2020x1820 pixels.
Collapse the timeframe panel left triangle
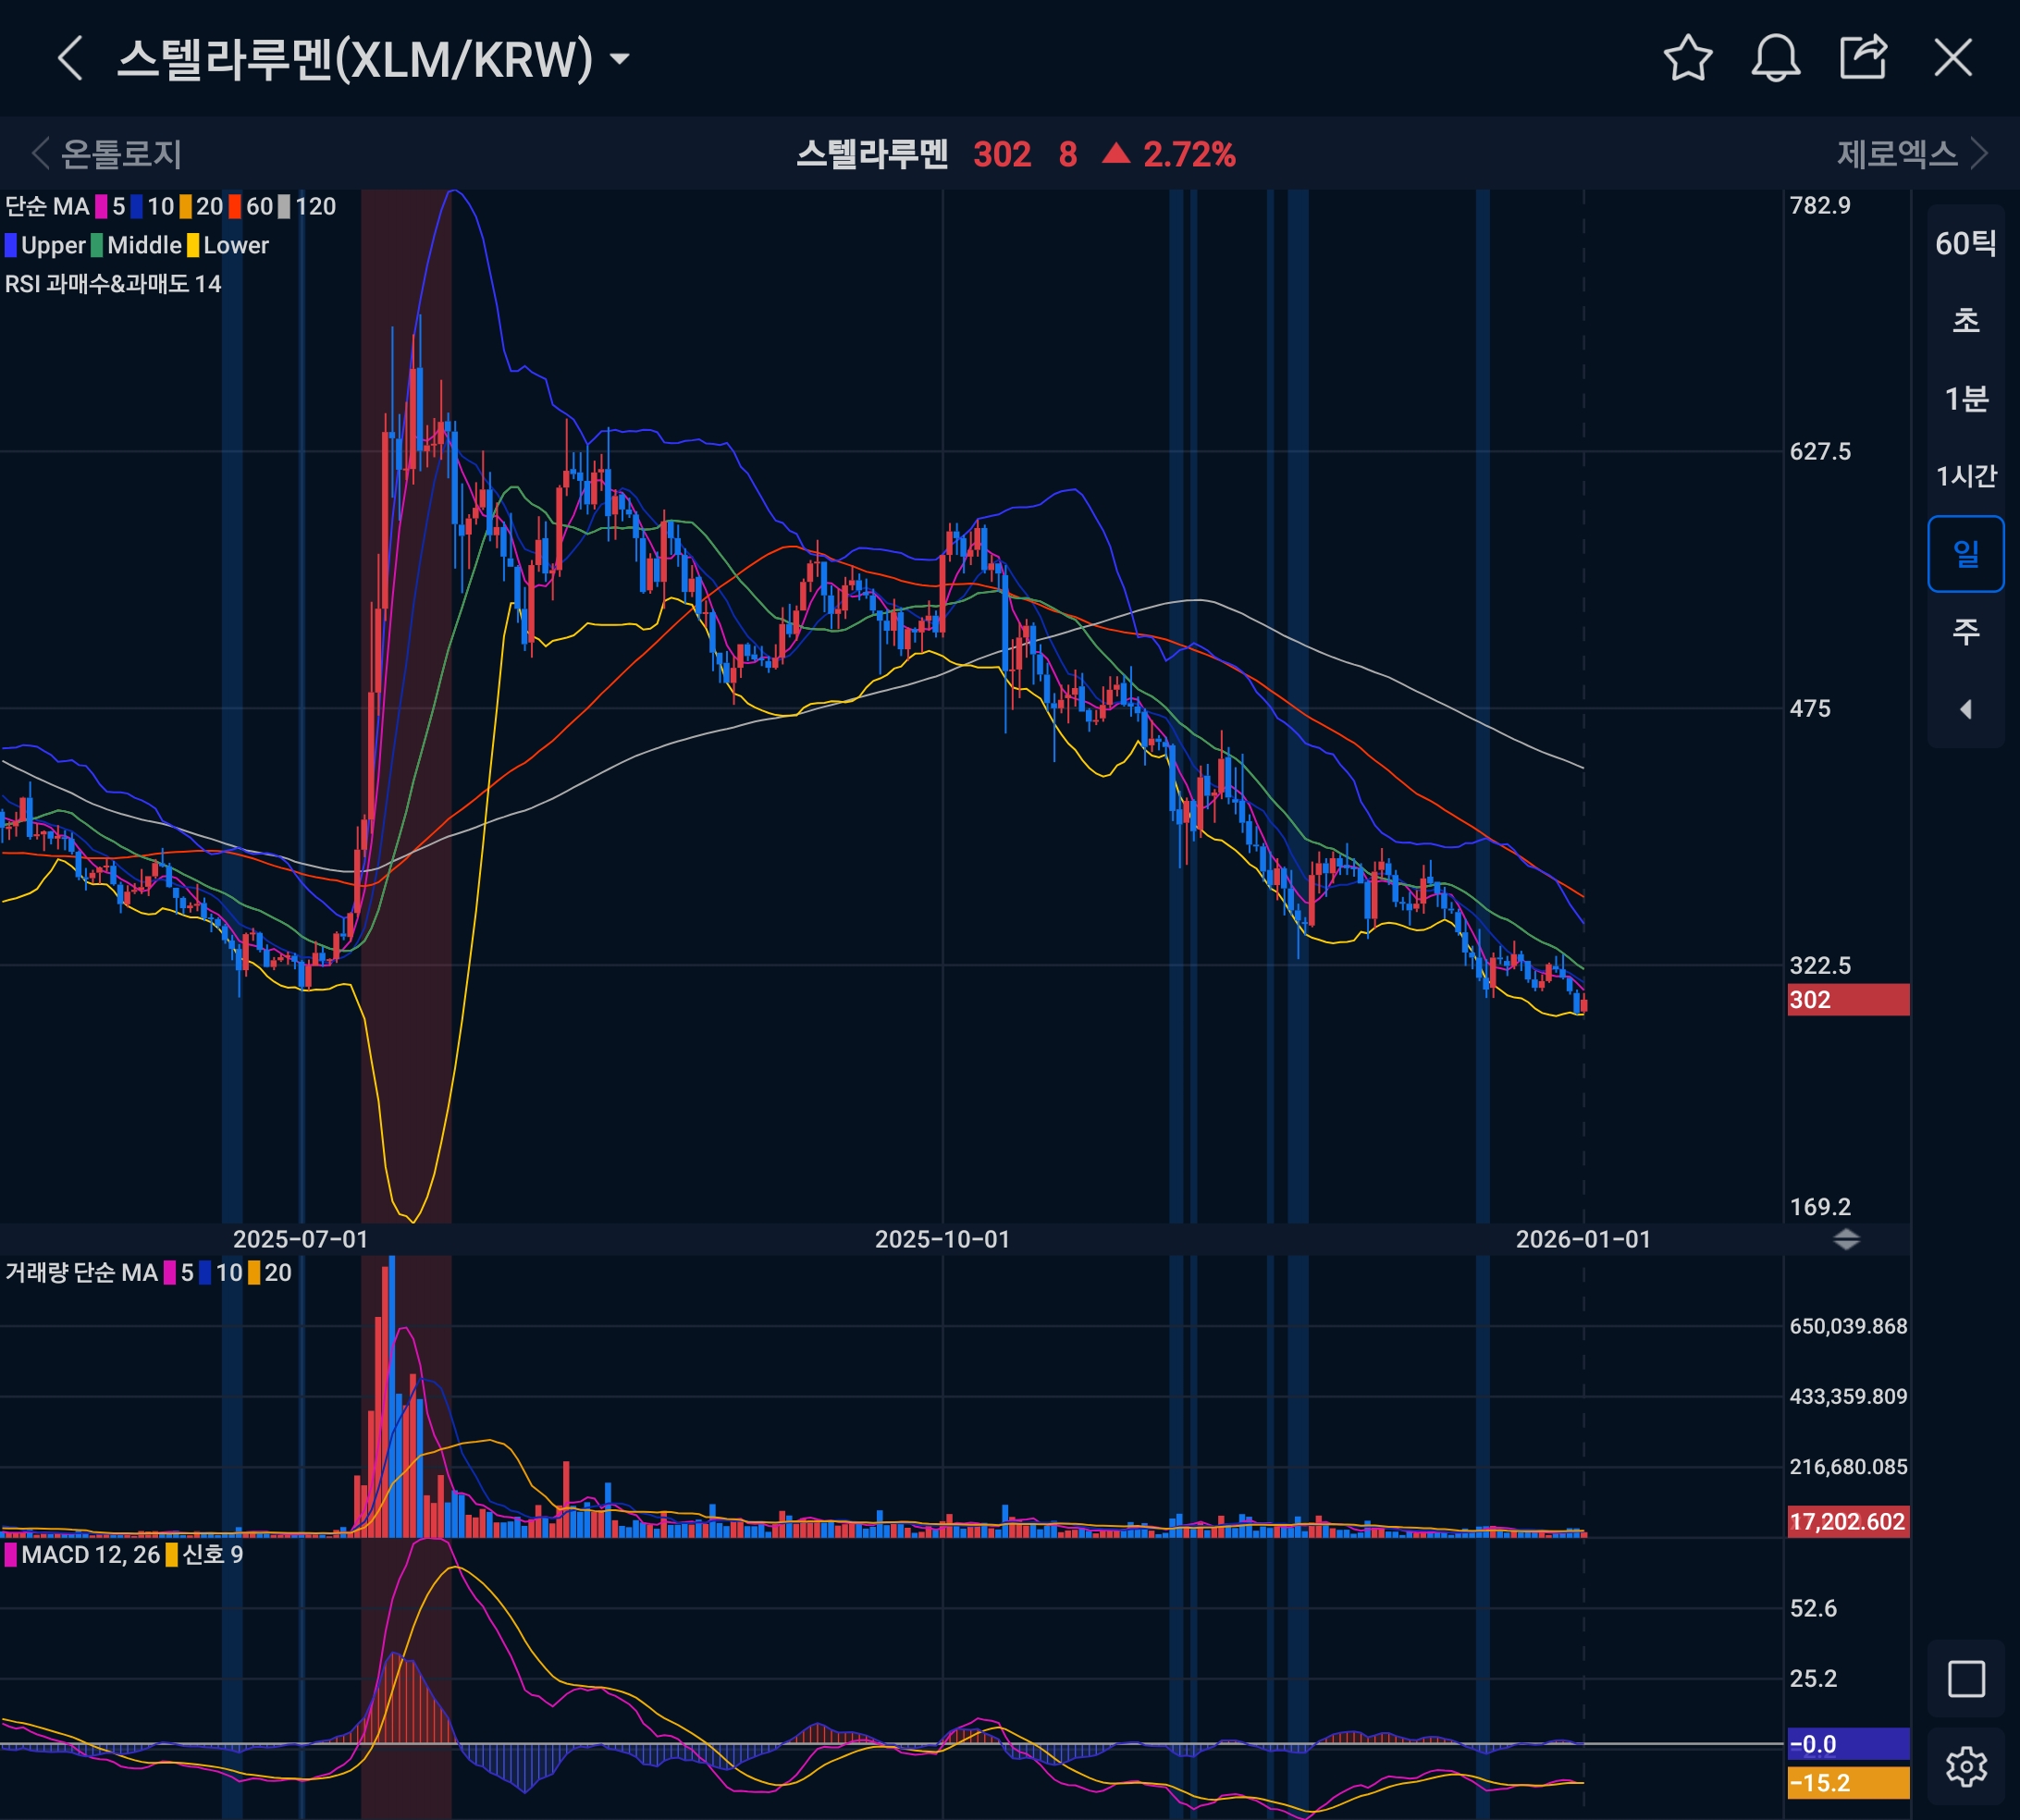[x=1965, y=709]
